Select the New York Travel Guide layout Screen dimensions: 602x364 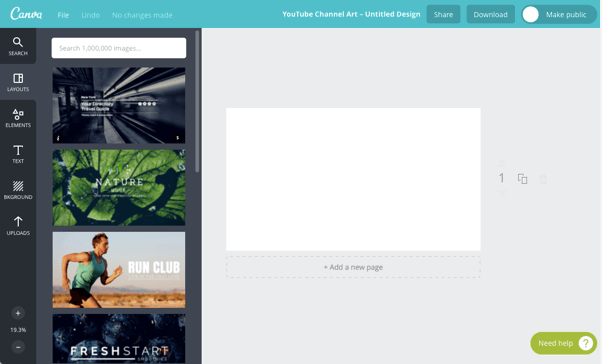tap(119, 106)
